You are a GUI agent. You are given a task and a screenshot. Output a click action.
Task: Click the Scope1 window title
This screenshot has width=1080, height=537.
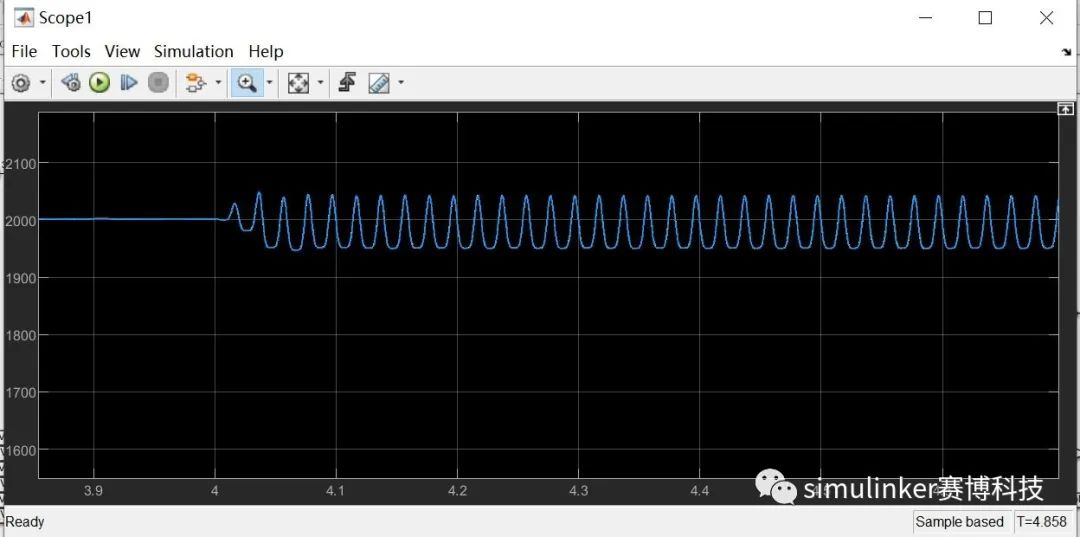click(x=65, y=19)
